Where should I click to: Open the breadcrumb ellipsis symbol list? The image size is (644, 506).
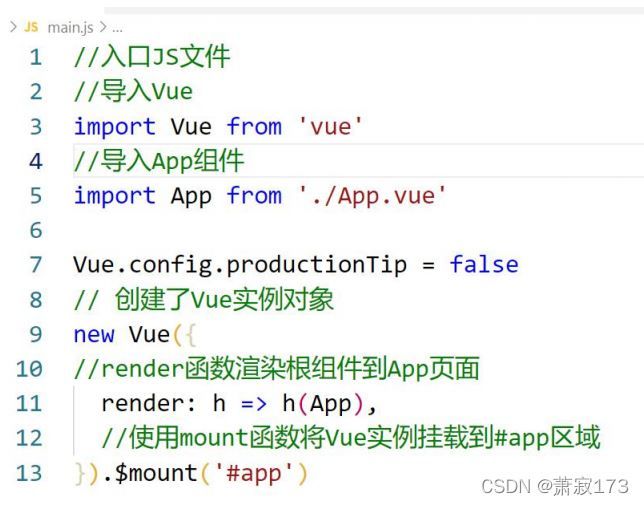(x=117, y=28)
